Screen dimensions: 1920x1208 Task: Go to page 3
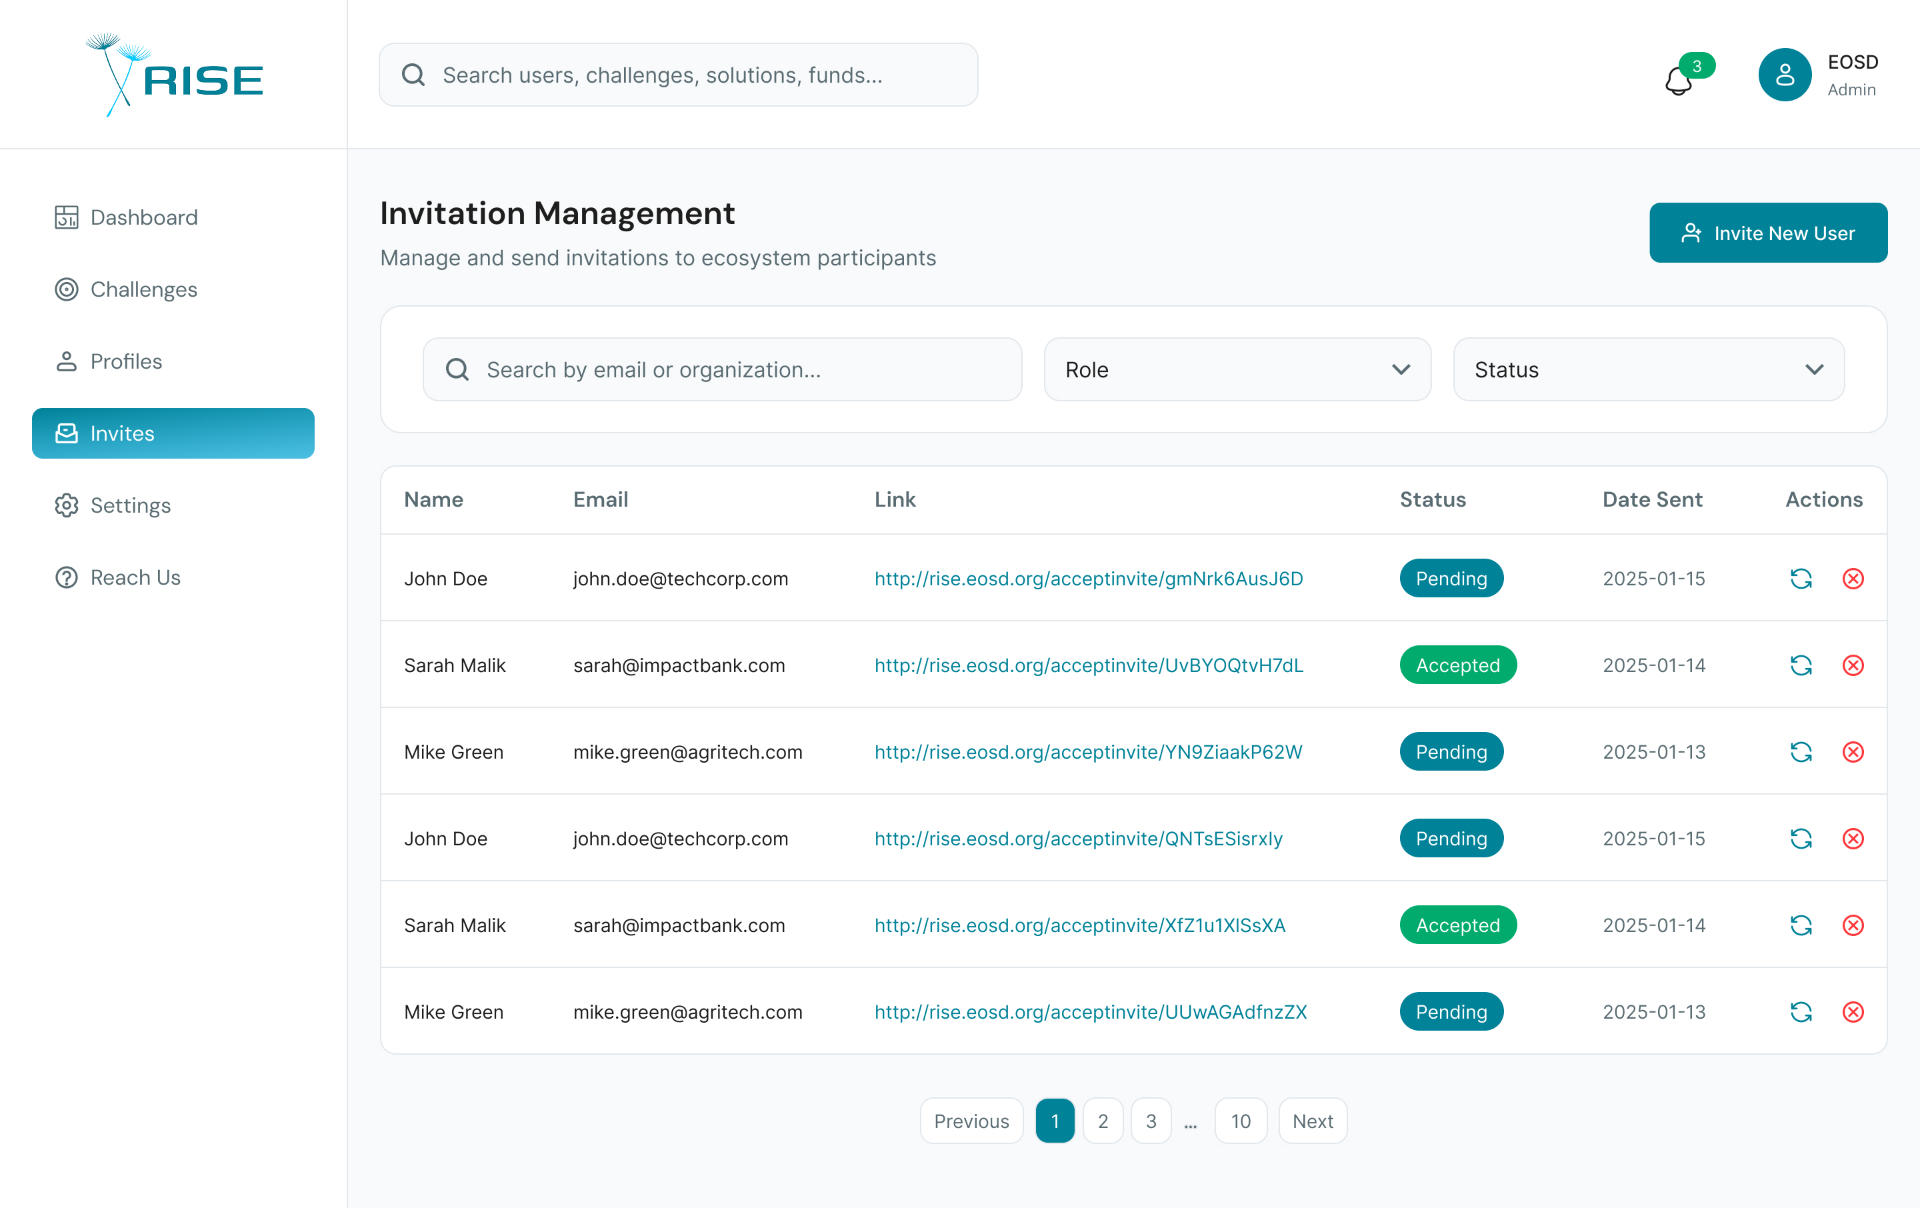point(1151,1121)
